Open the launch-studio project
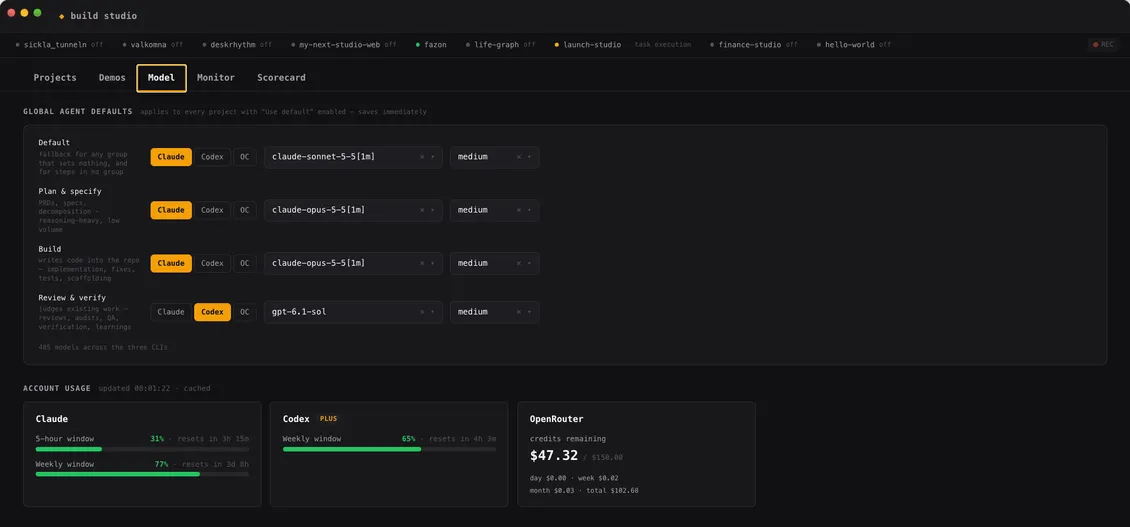1130x527 pixels. point(587,45)
